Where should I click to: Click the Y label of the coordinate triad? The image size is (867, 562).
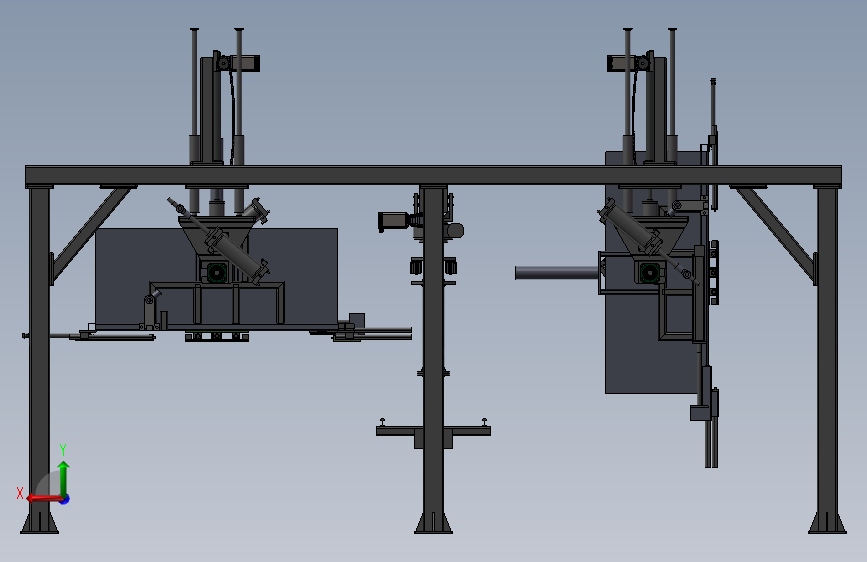62,449
